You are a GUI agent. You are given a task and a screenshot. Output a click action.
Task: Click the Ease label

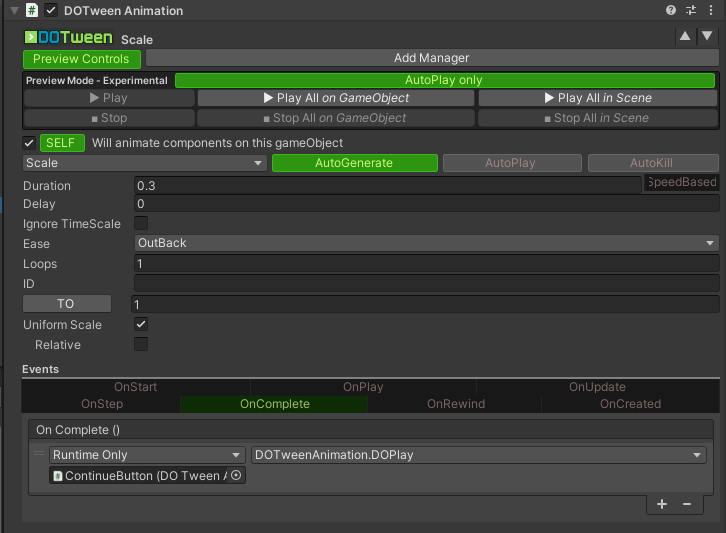click(x=37, y=244)
